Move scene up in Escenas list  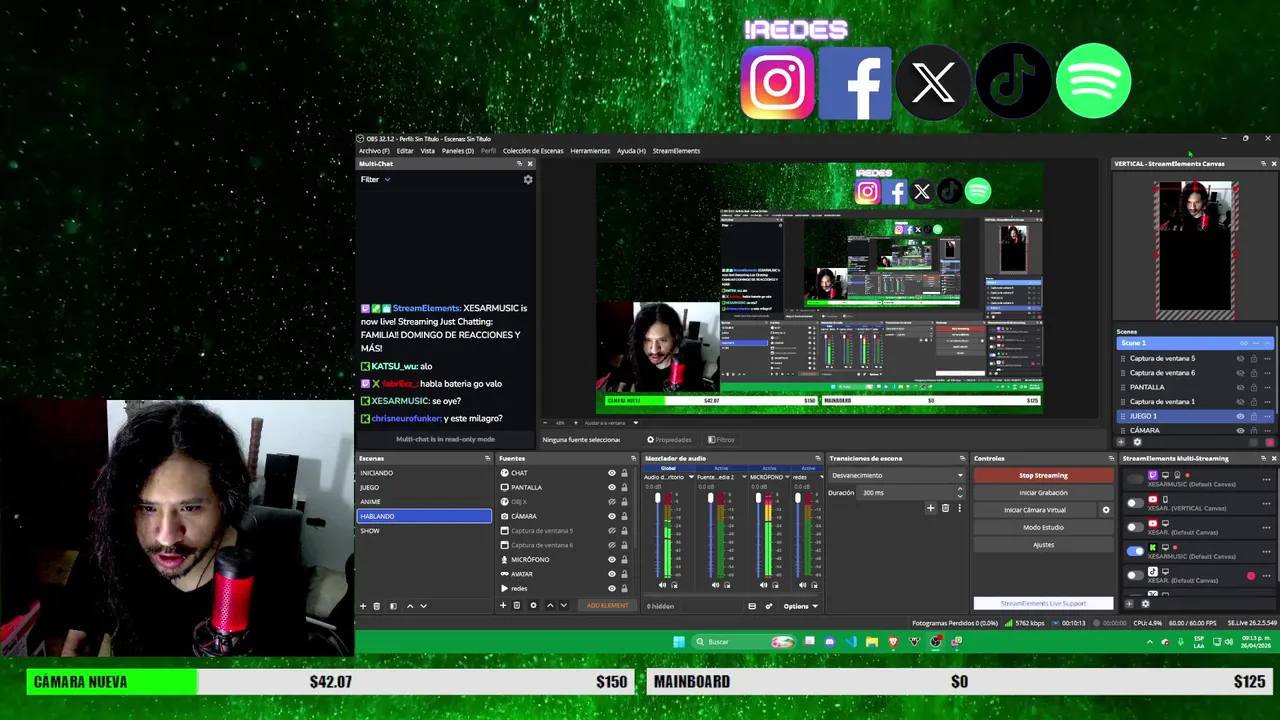[409, 606]
